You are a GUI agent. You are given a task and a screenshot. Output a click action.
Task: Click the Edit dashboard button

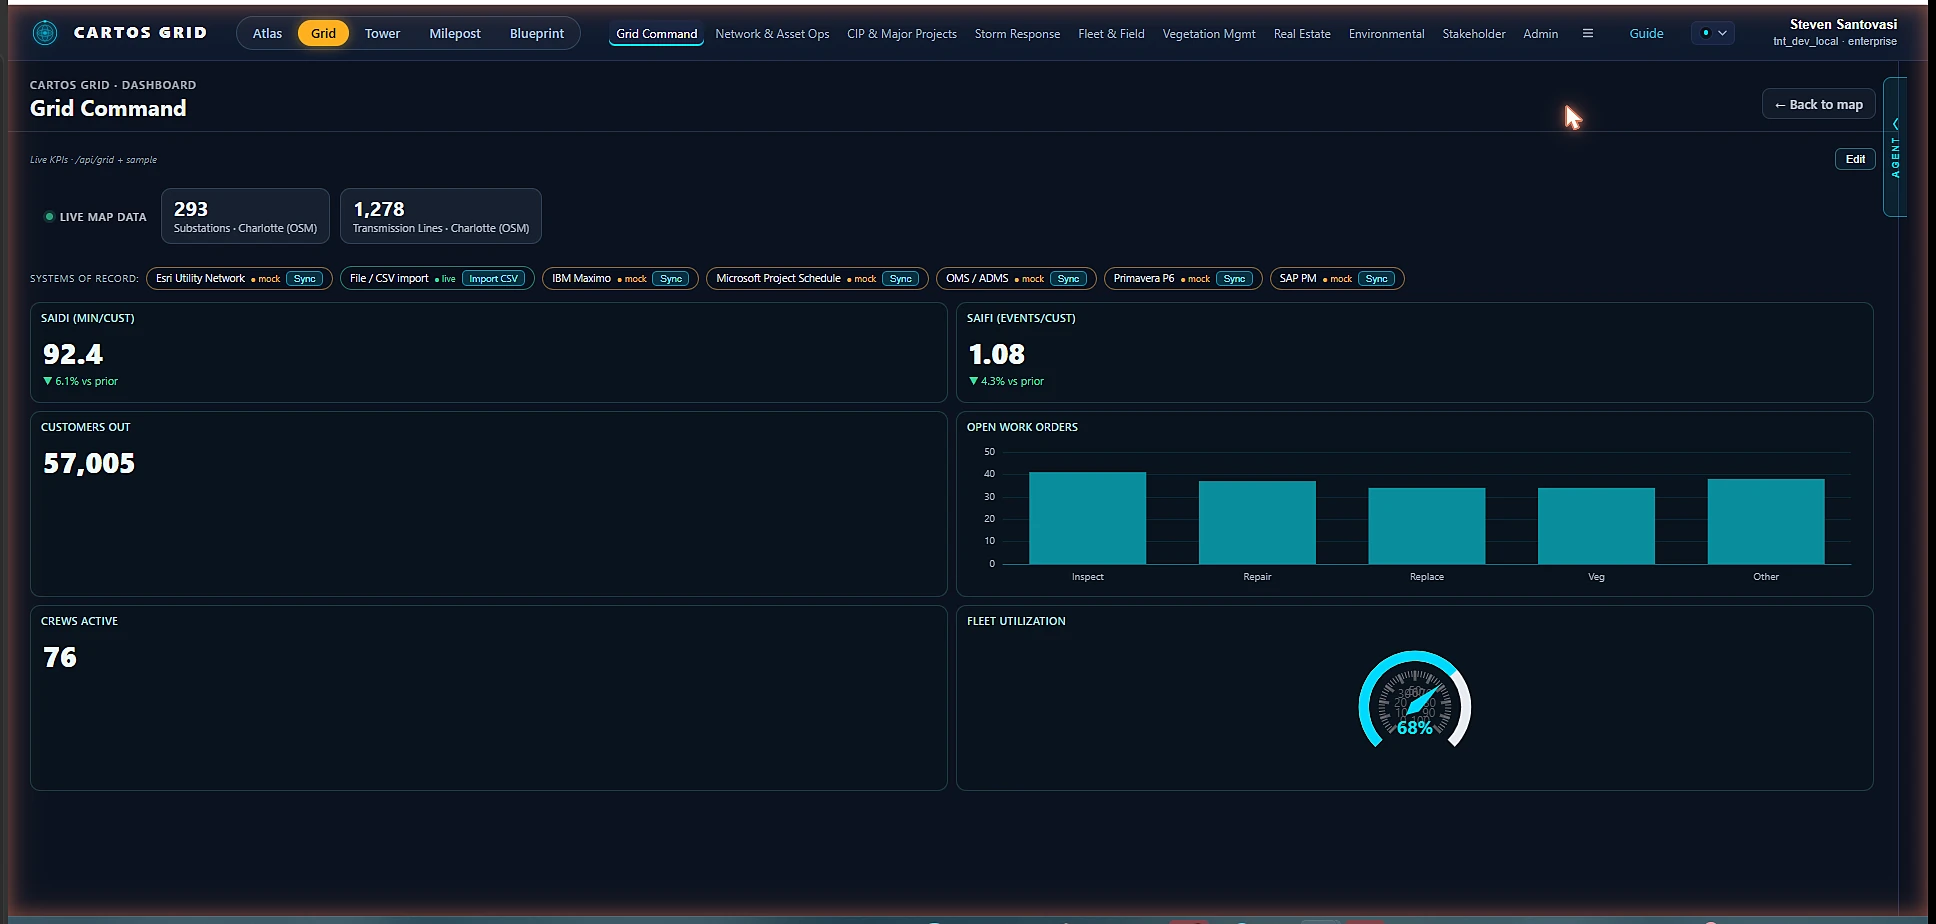point(1855,159)
